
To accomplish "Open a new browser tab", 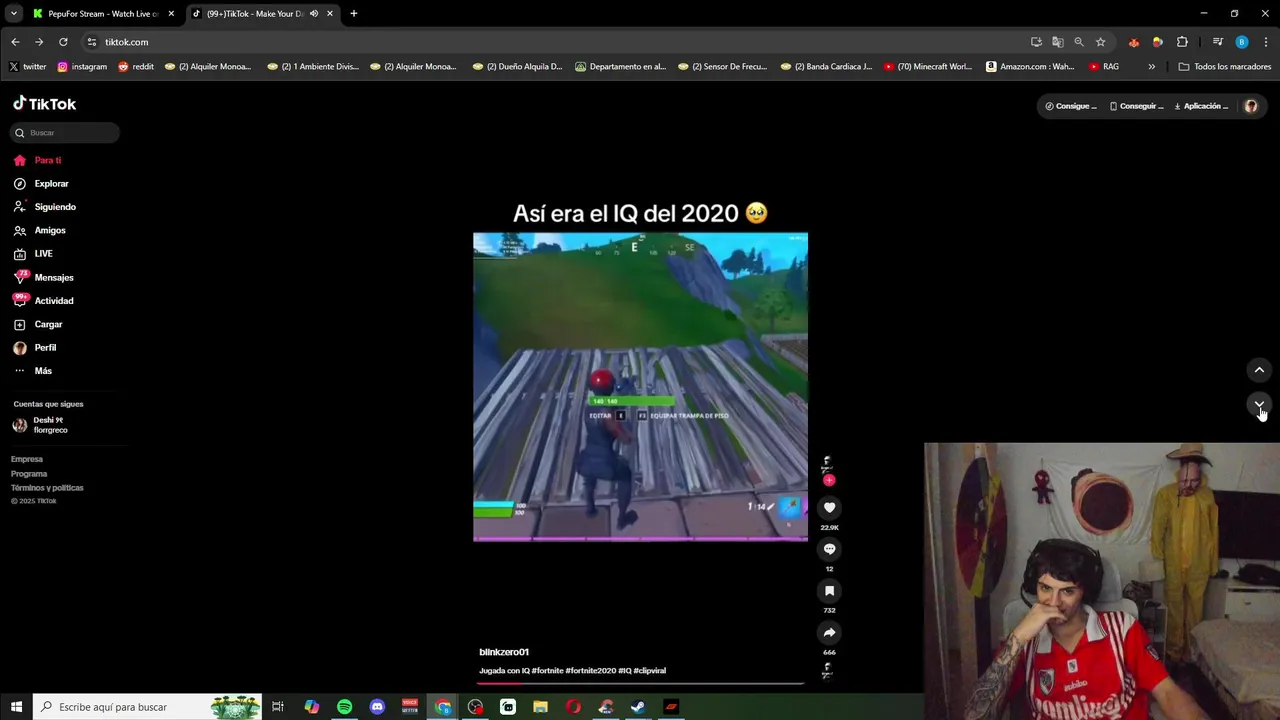I will click(353, 14).
